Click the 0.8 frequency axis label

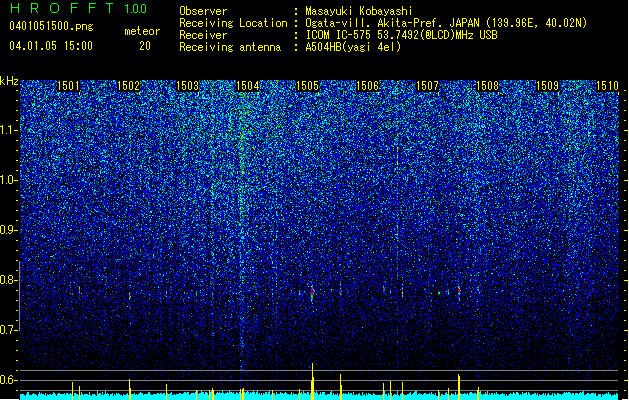(x=9, y=280)
